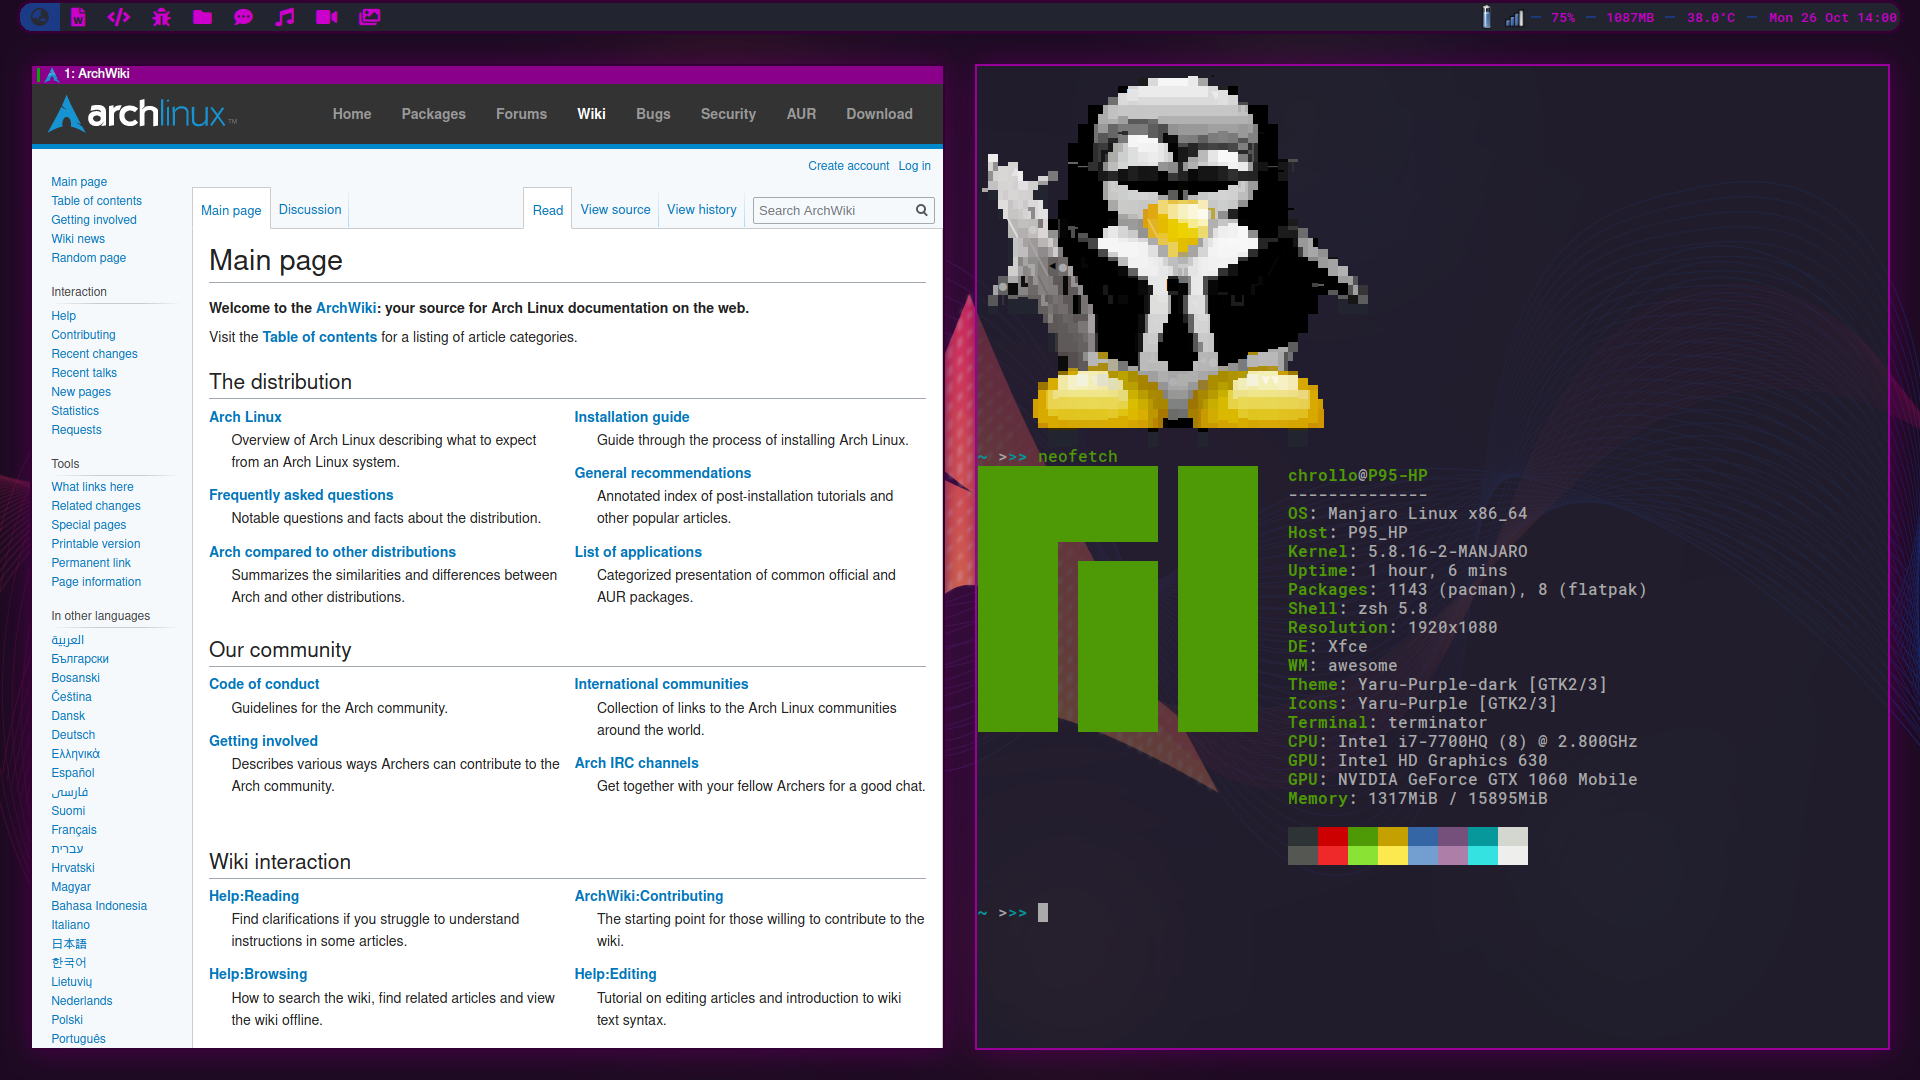Click the Arch Linux logo in header
1920x1080 pixels.
point(143,114)
